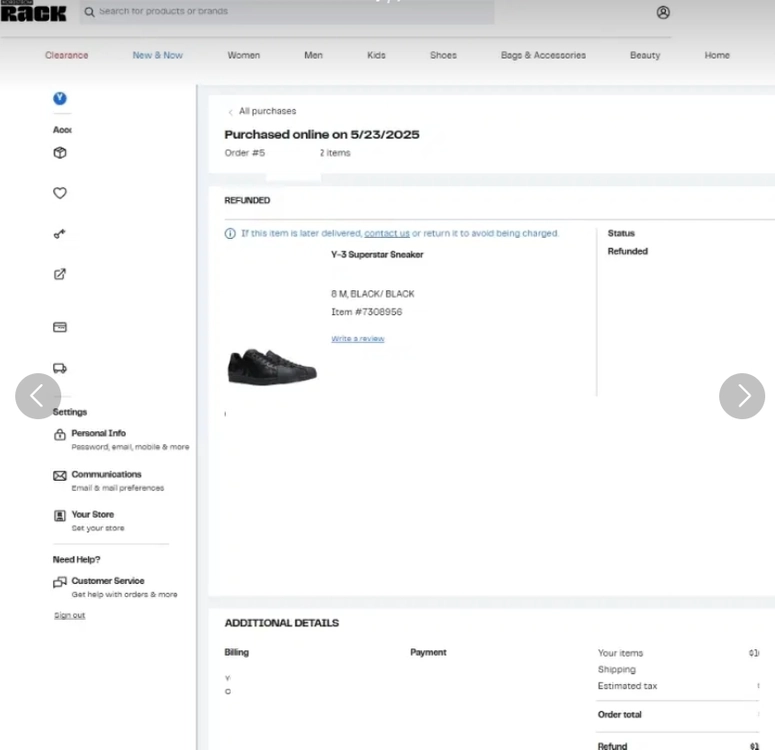The image size is (775, 750).
Task: Click the Shipping row label
Action: point(617,669)
